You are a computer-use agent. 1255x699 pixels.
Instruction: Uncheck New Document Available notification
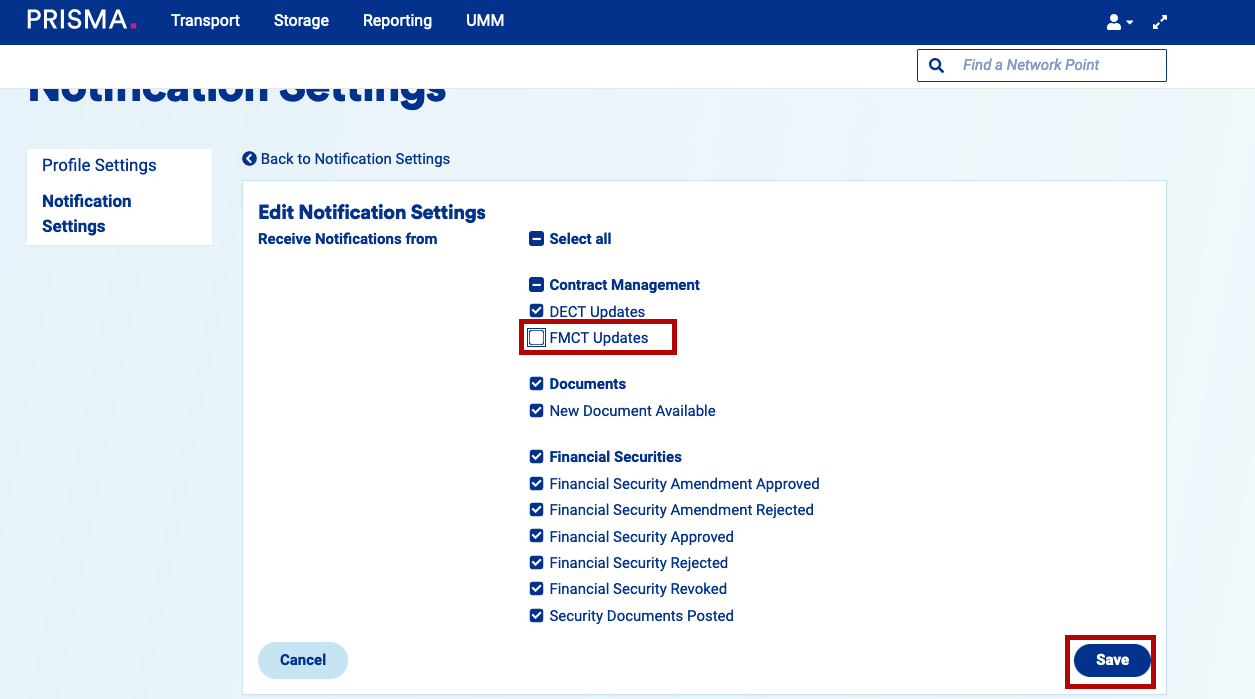pos(537,411)
